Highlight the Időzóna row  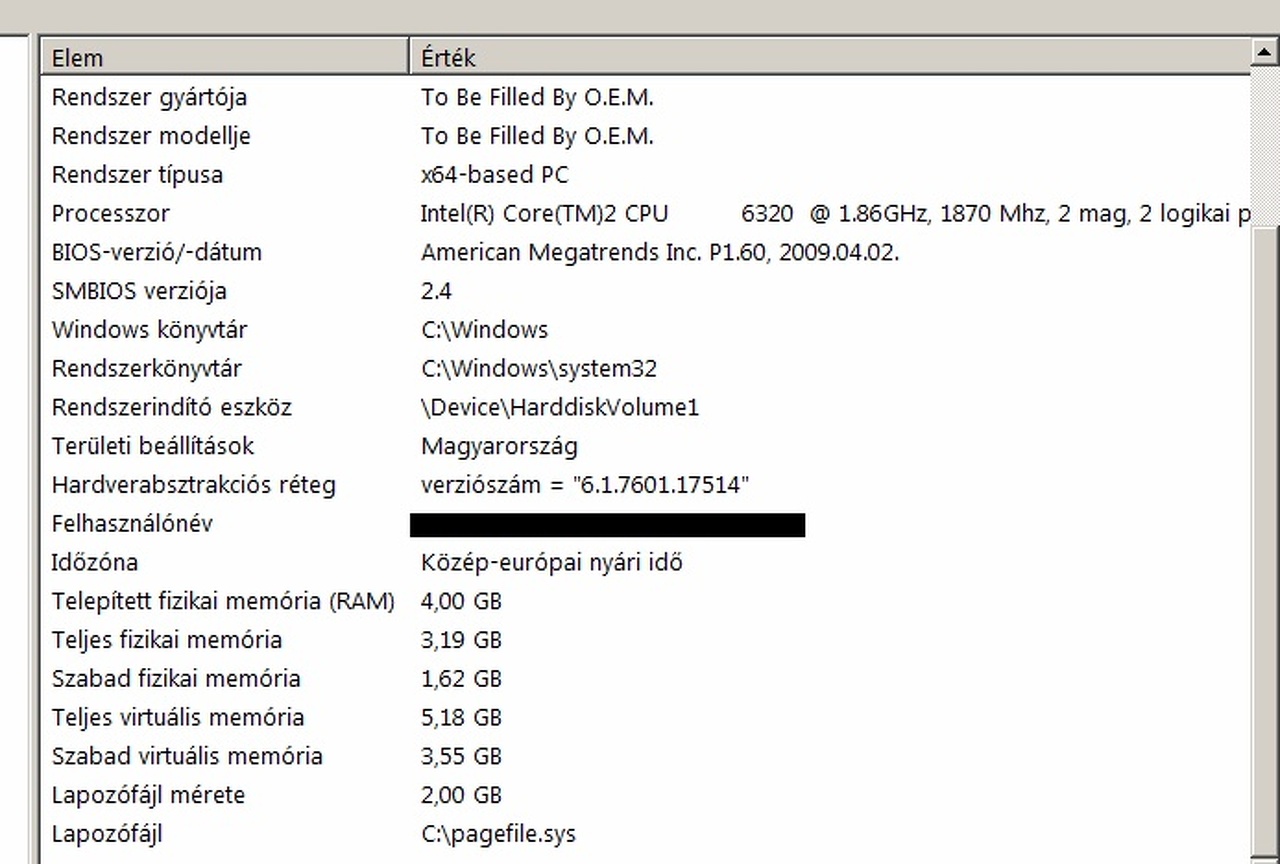click(x=95, y=562)
